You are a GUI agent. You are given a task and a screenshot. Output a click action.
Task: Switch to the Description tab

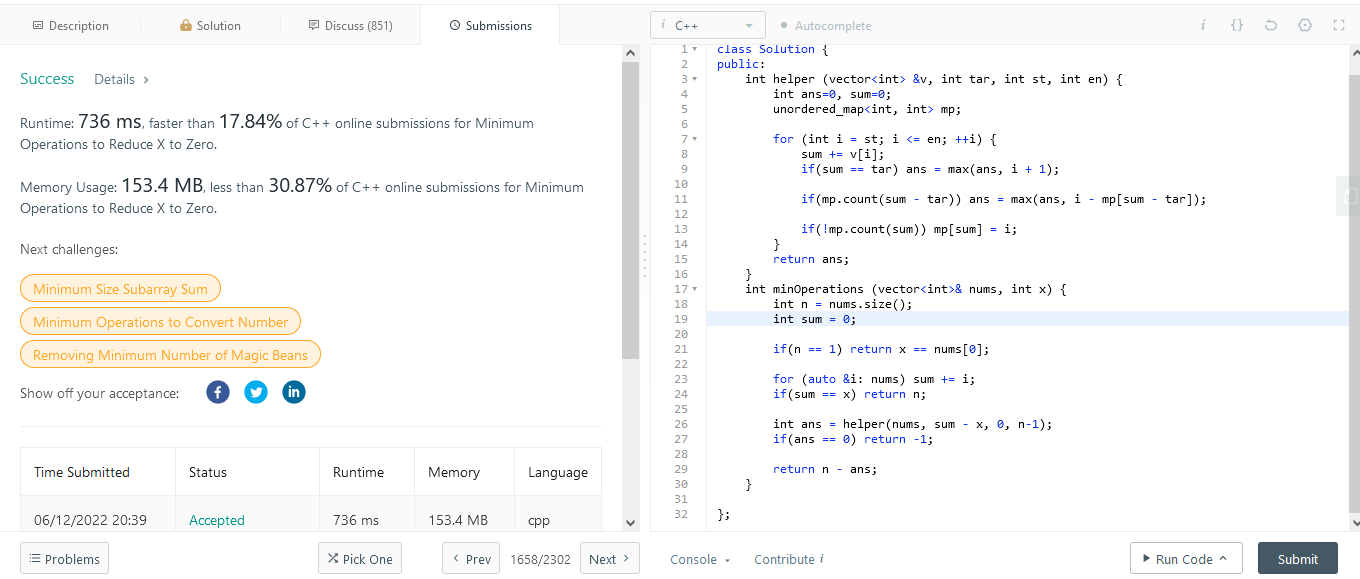70,25
